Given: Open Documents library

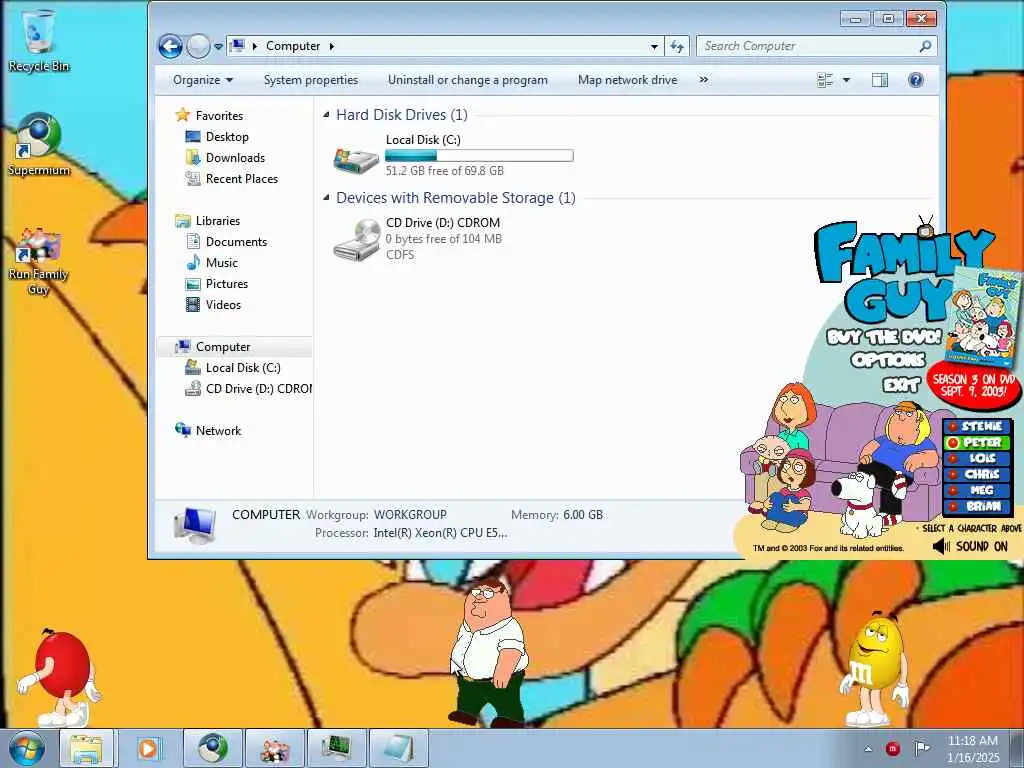Looking at the screenshot, I should (x=236, y=242).
